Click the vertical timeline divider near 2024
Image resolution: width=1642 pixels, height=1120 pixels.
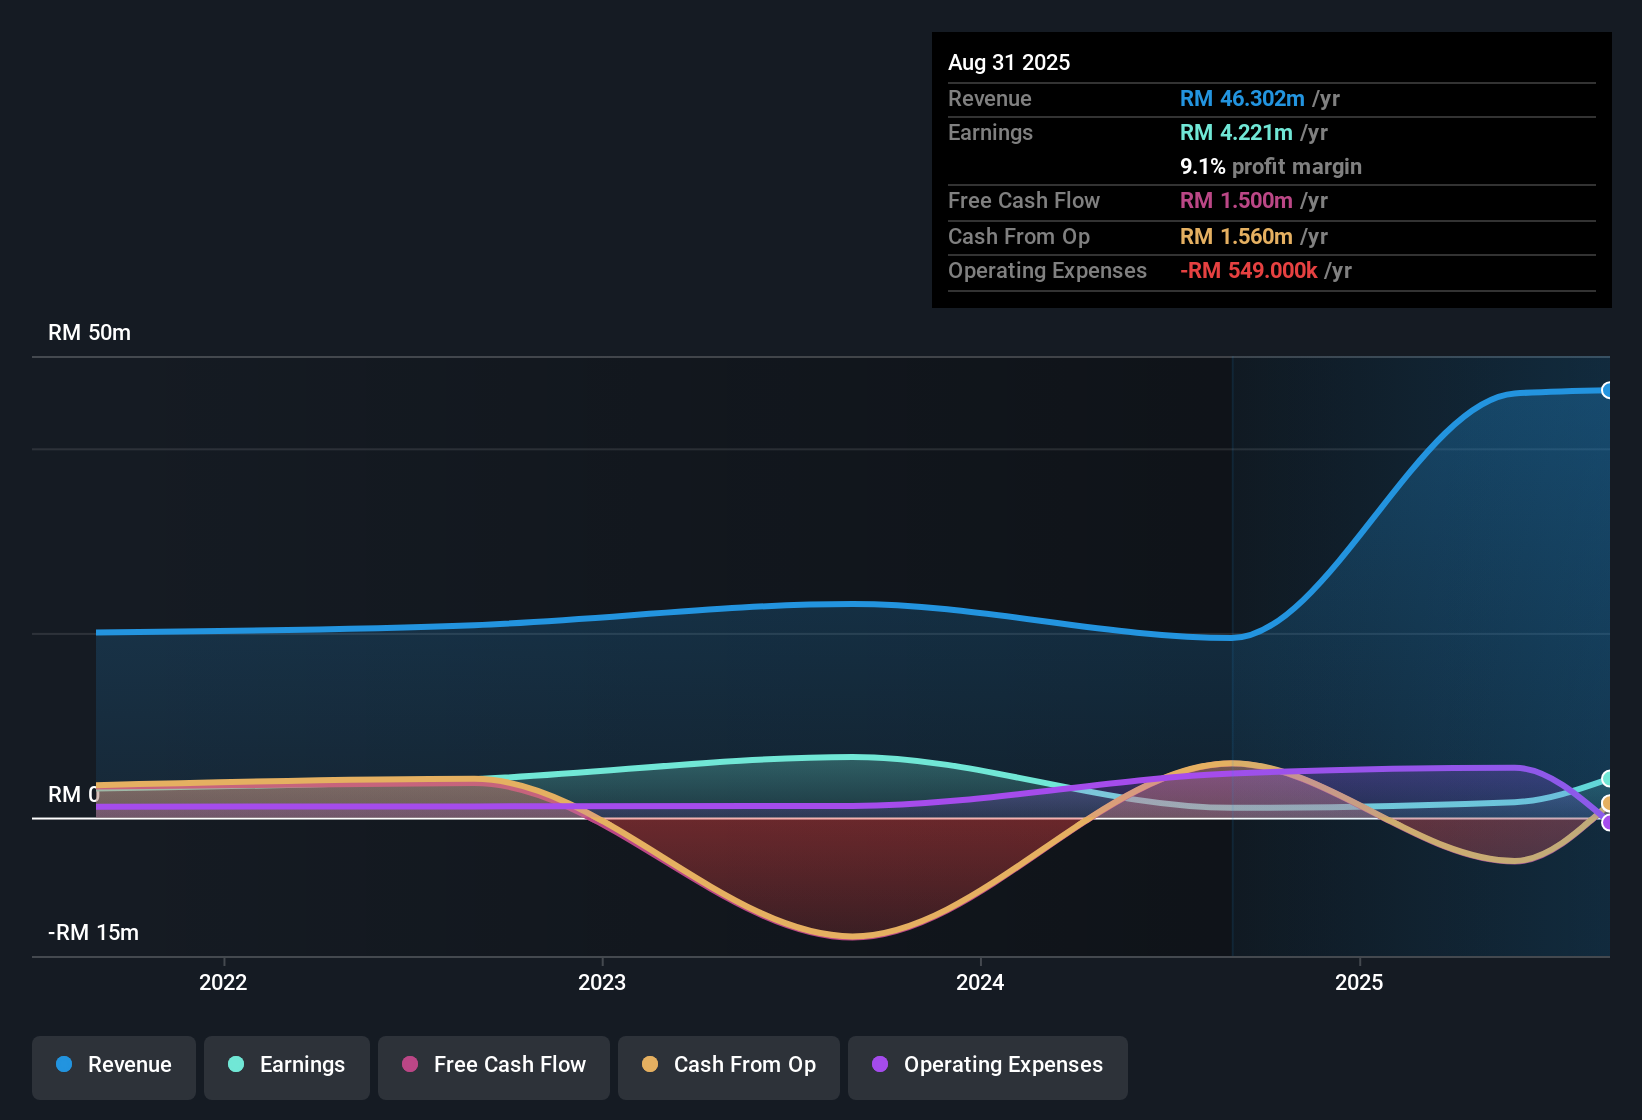[1232, 650]
